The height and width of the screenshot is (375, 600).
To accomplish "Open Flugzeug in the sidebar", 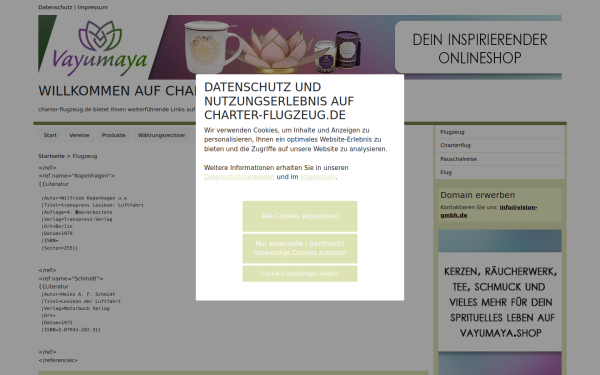I will click(x=500, y=132).
